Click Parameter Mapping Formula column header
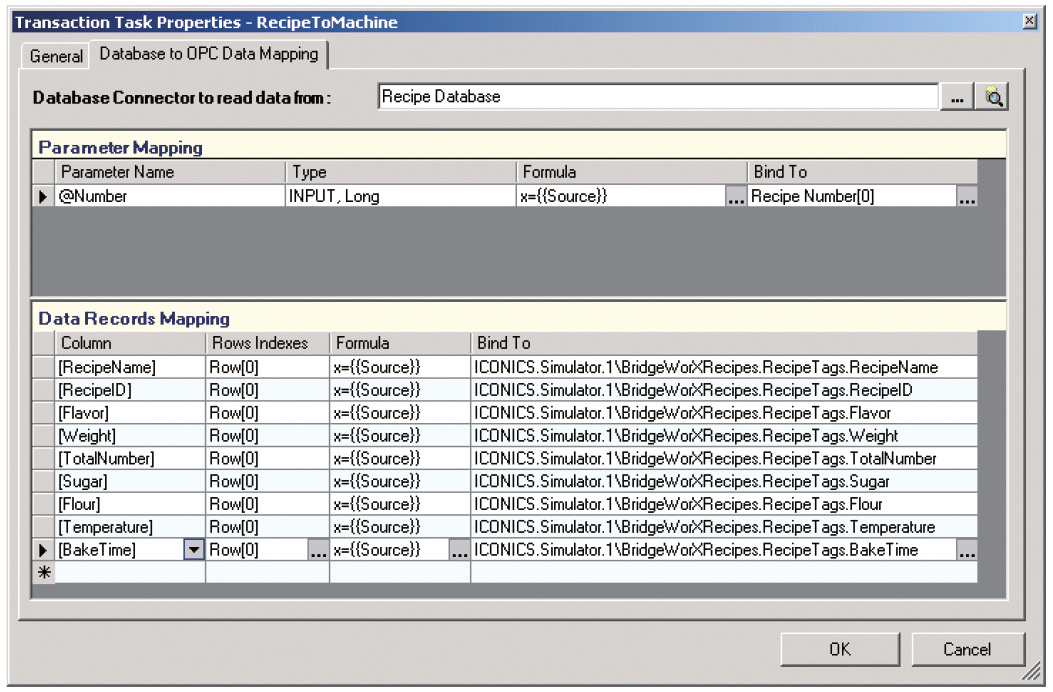The image size is (1053, 692). point(631,172)
